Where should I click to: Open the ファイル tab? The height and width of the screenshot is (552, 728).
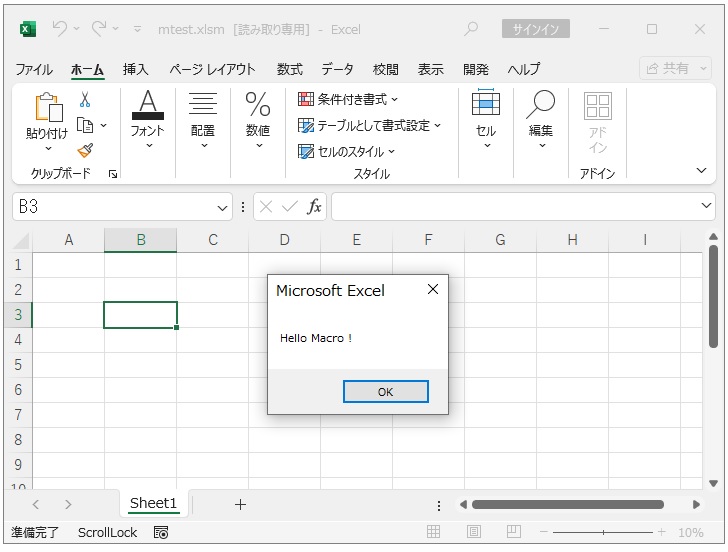[34, 69]
